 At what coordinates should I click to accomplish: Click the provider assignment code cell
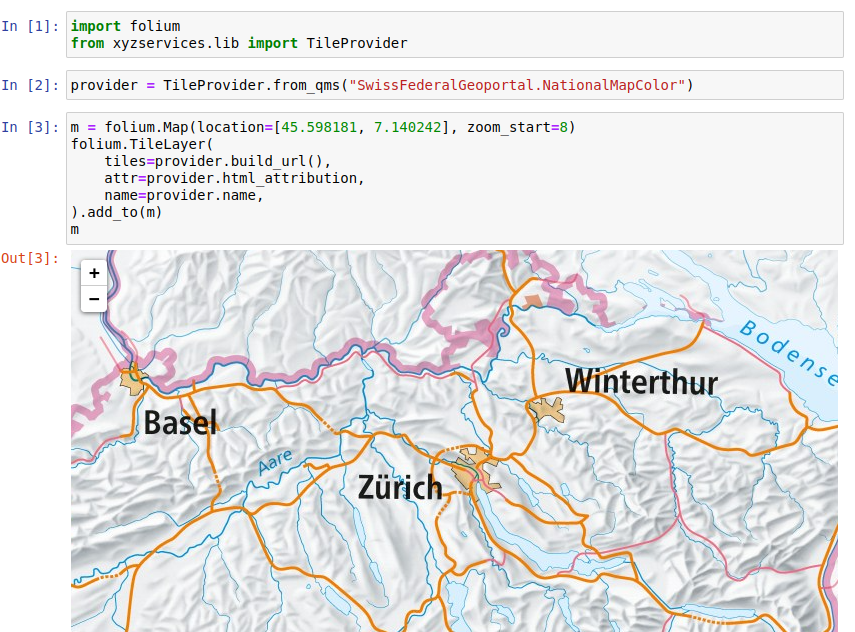pyautogui.click(x=455, y=85)
